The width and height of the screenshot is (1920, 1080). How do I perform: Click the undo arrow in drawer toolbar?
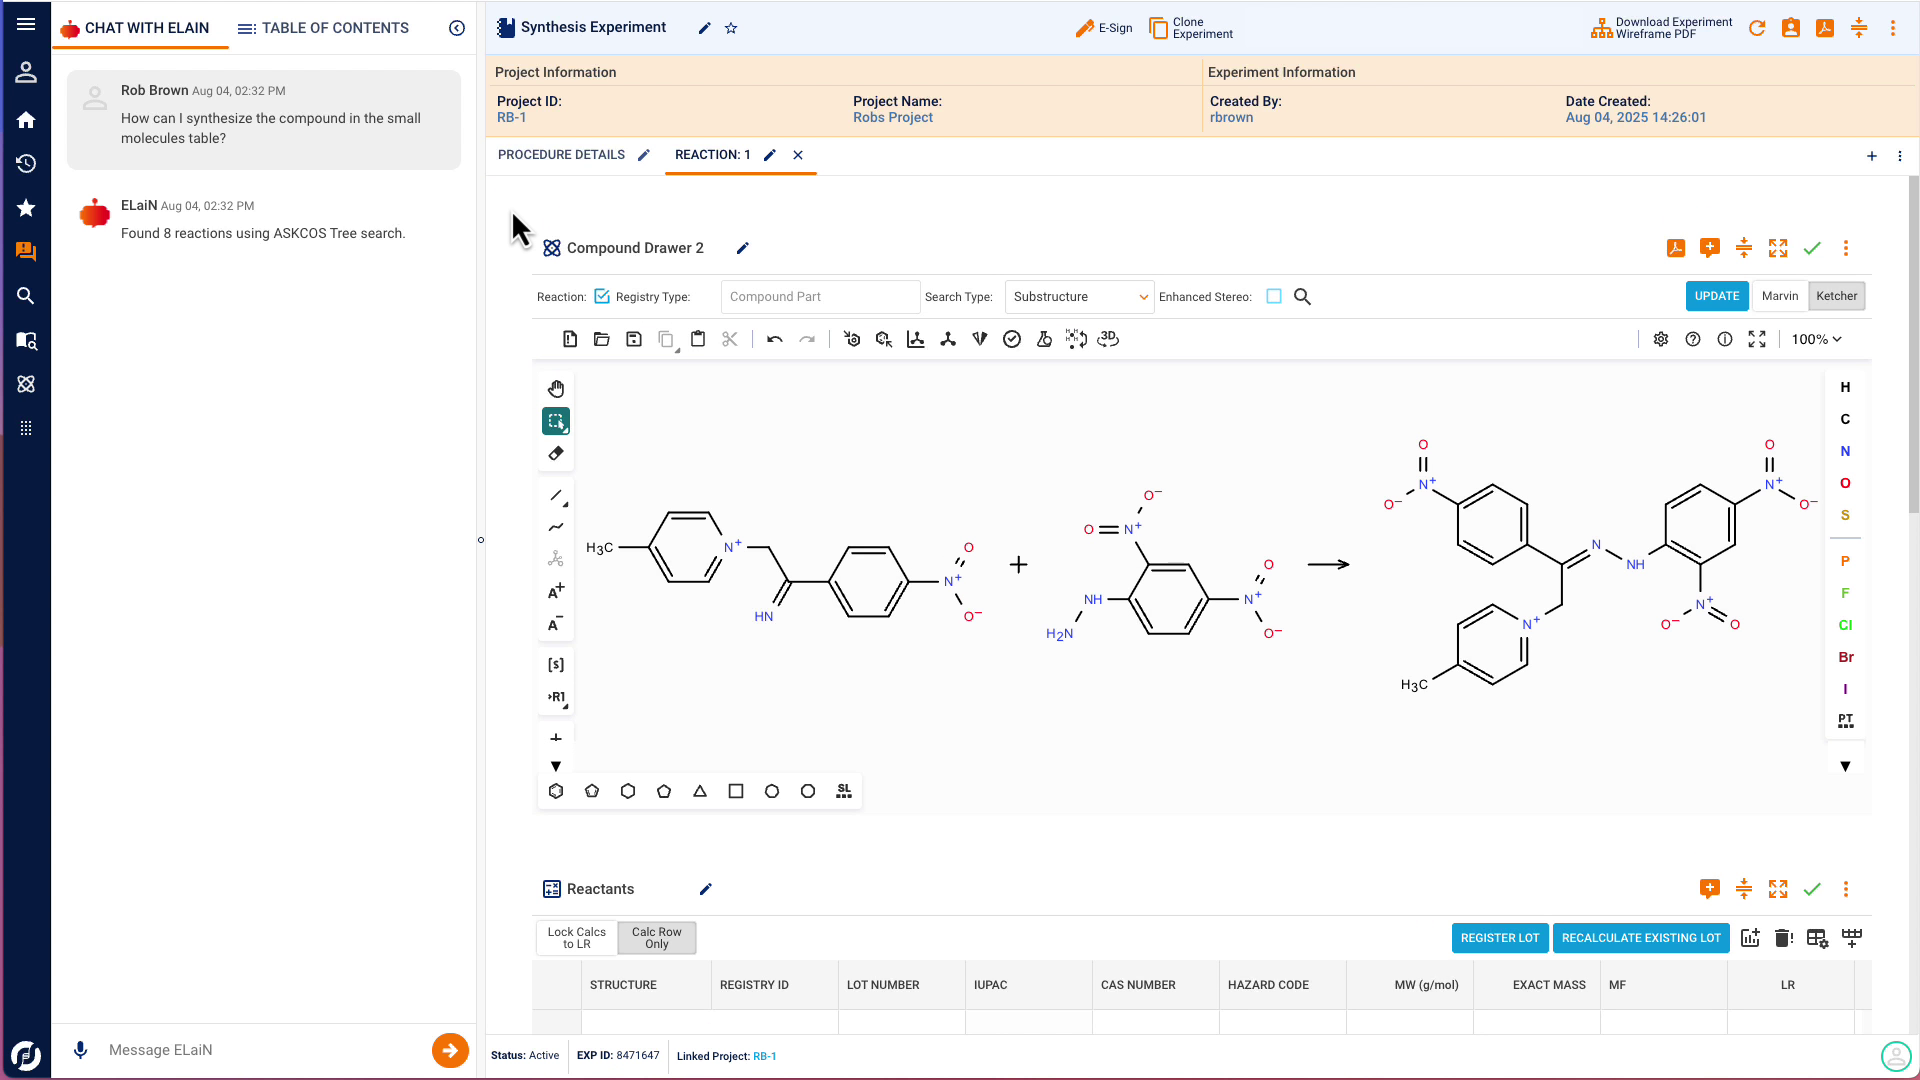tap(774, 340)
